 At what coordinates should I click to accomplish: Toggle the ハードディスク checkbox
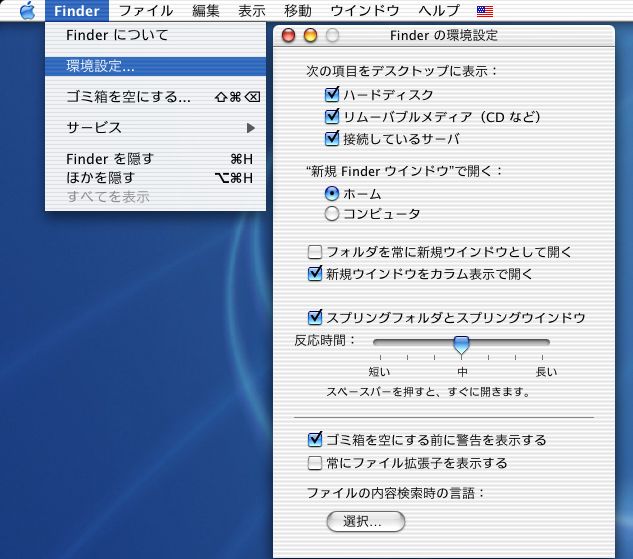tap(333, 95)
